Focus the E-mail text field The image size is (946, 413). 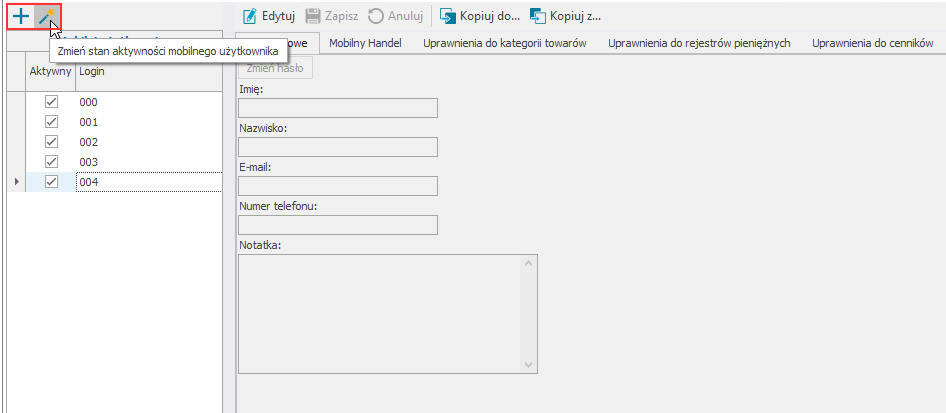(338, 186)
